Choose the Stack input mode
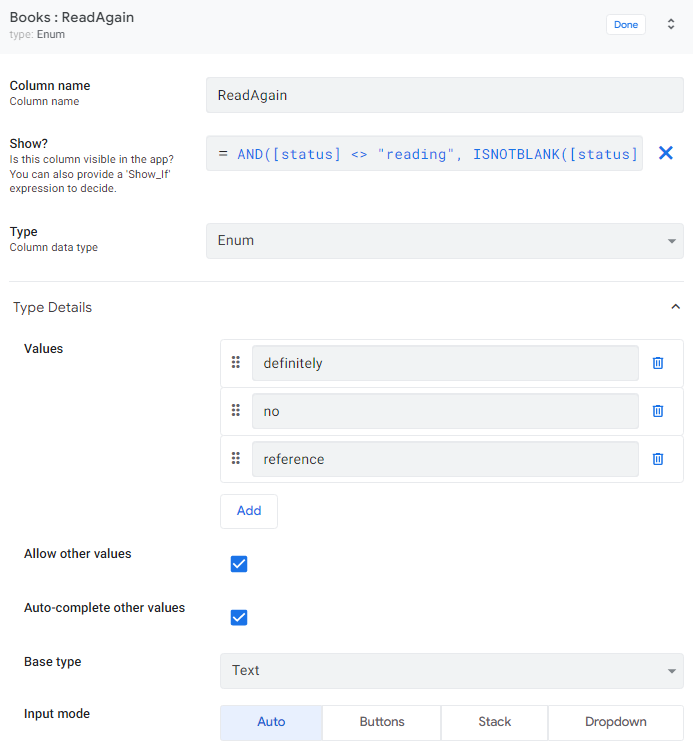Image resolution: width=693 pixels, height=751 pixels. 494,722
